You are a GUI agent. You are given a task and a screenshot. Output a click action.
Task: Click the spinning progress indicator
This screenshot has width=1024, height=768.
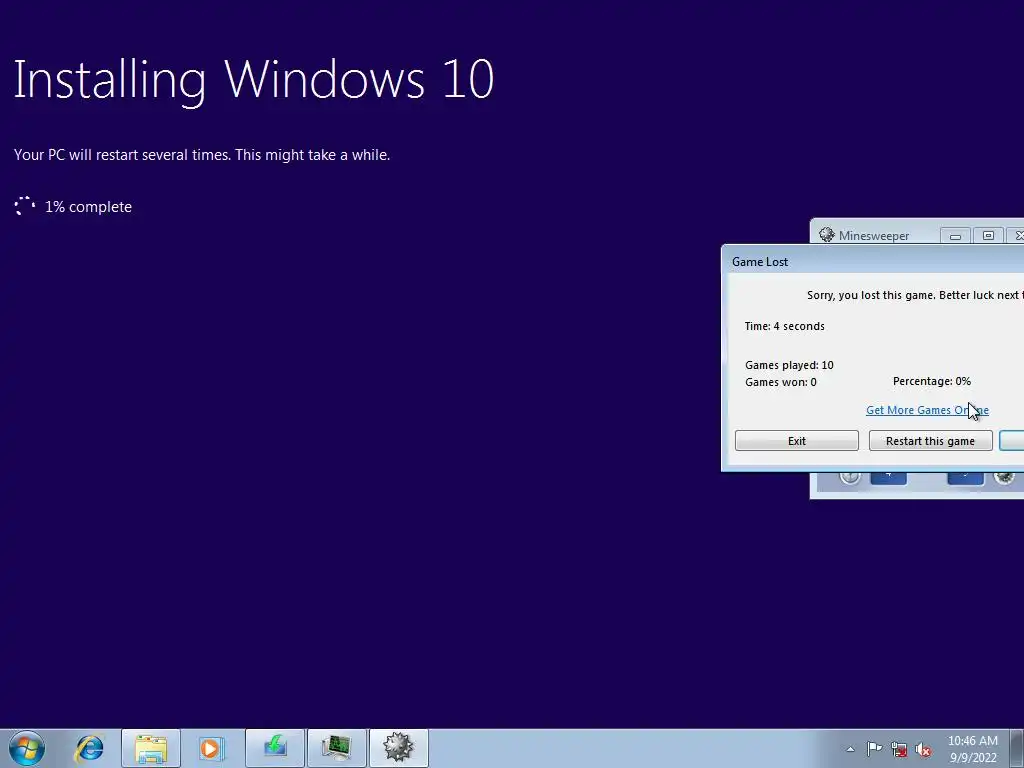(25, 206)
